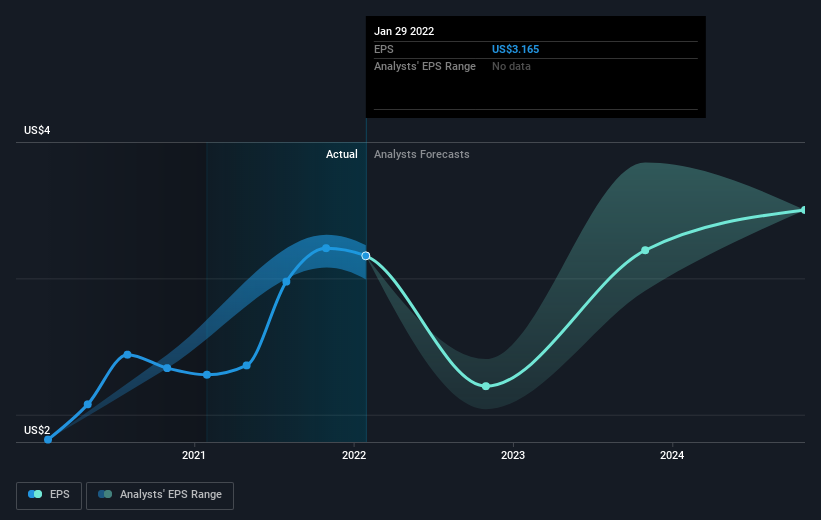821x520 pixels.
Task: Click the 2024 x-axis label
Action: [x=672, y=455]
